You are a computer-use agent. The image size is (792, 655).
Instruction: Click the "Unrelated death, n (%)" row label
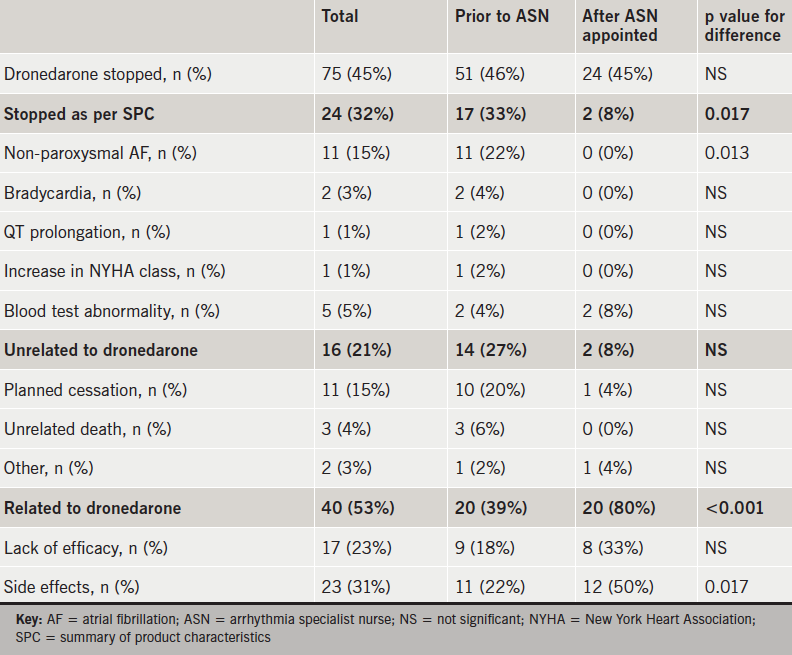click(x=88, y=429)
